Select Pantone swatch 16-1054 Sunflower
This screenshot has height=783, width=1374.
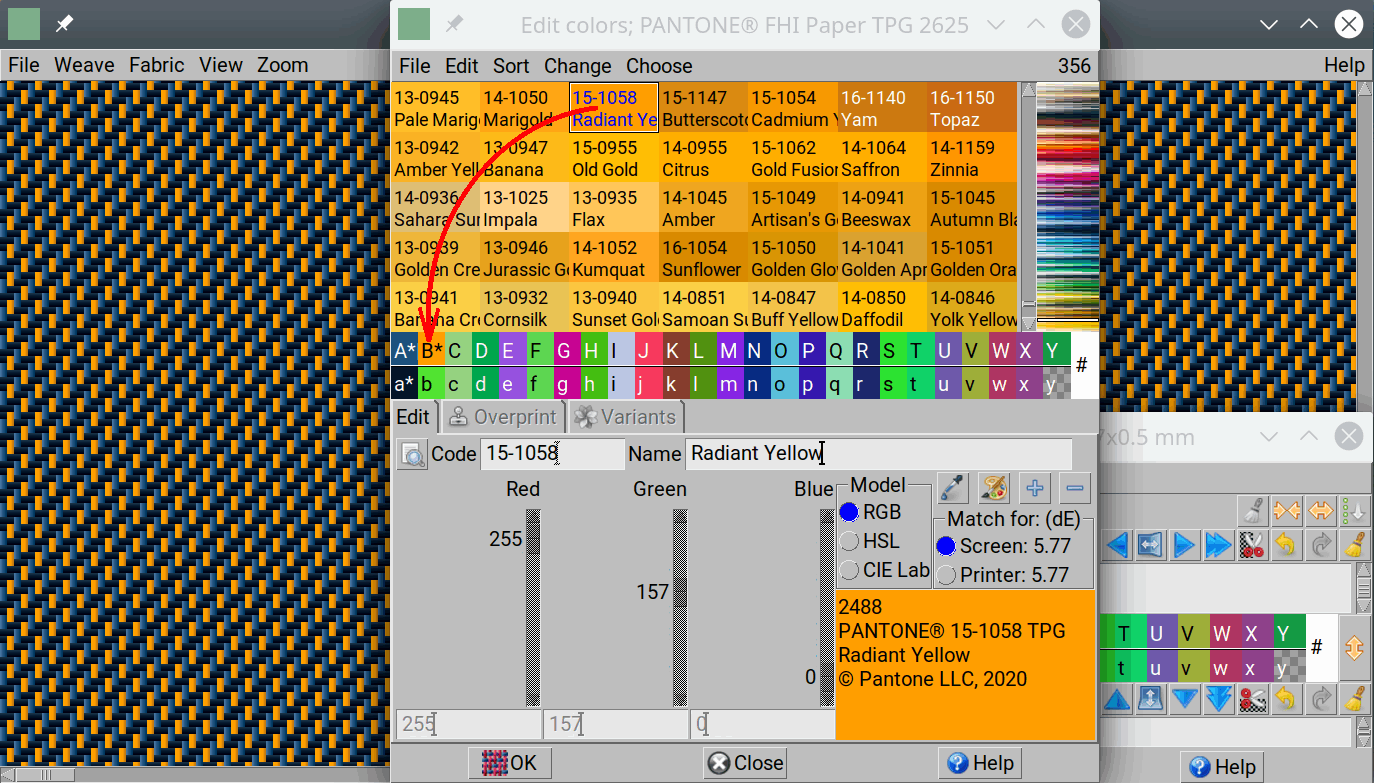point(703,258)
